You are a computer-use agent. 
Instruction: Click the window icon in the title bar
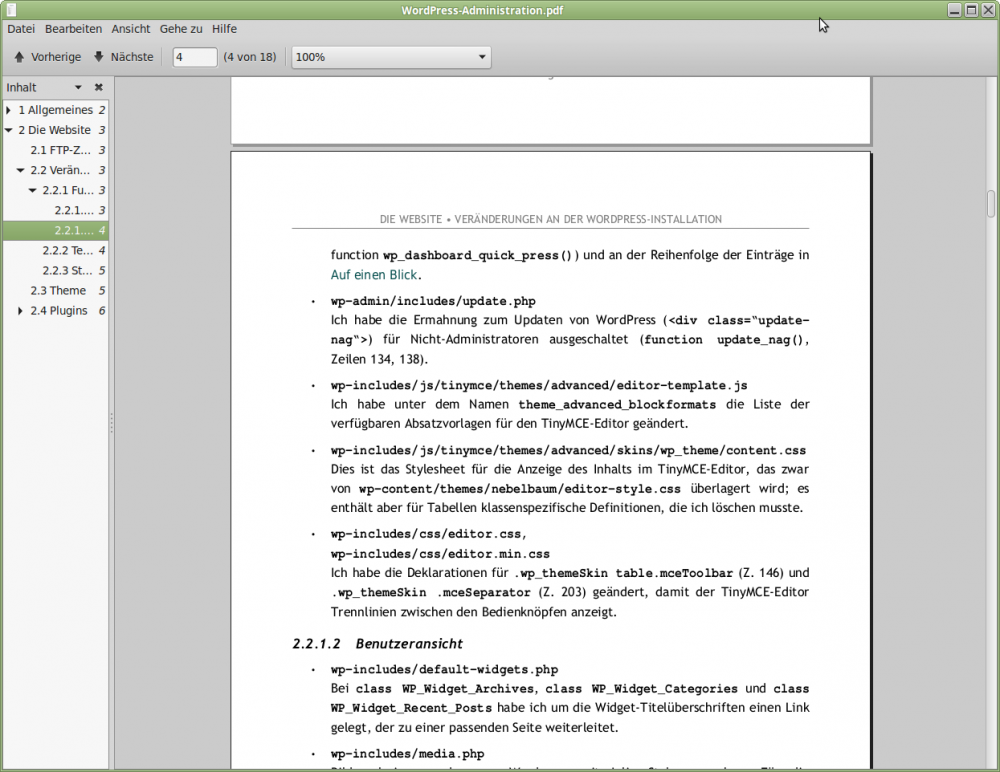click(11, 10)
